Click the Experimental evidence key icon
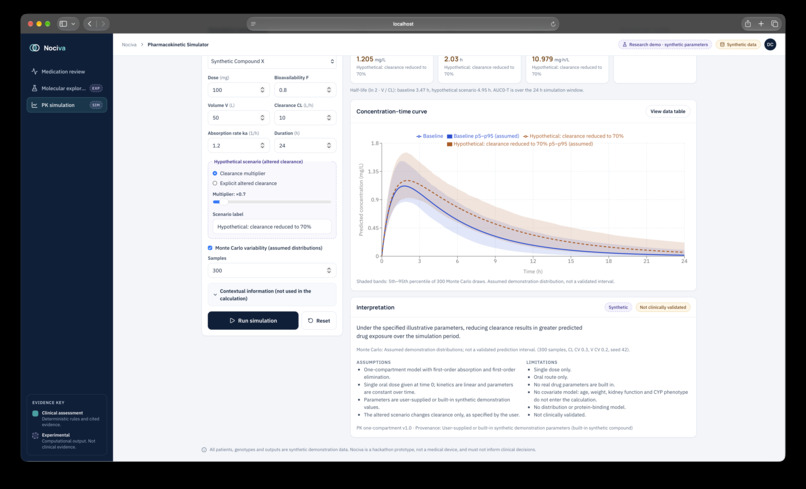 [x=35, y=436]
